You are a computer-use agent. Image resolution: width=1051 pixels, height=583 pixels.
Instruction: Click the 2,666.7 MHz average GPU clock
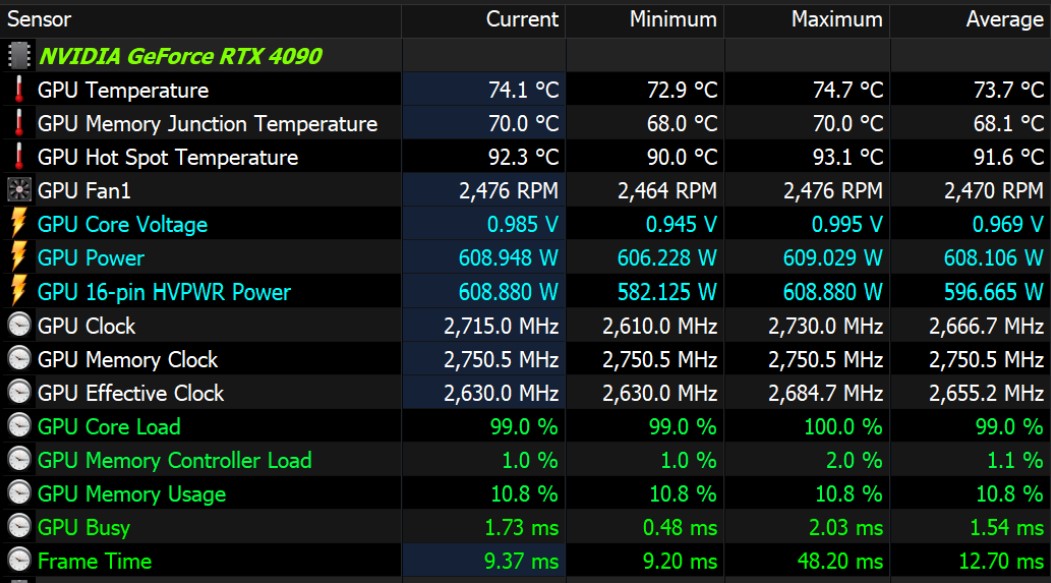[x=987, y=326]
